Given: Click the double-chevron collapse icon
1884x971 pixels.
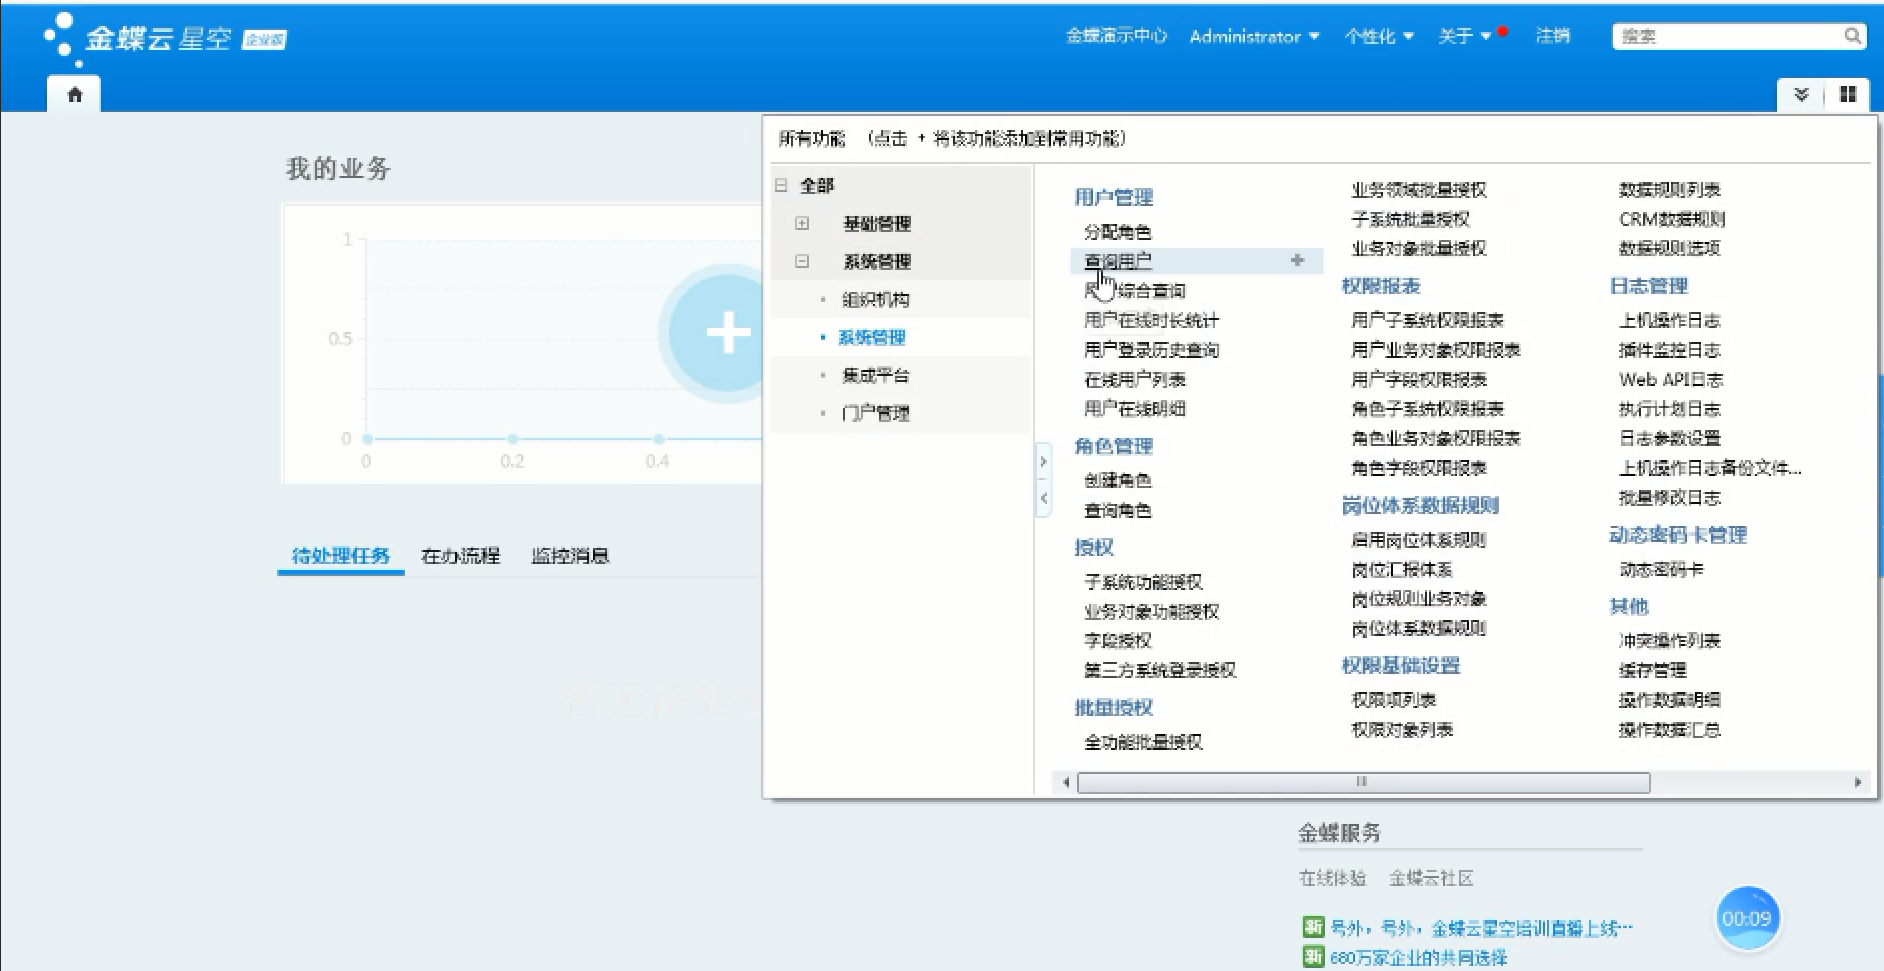Looking at the screenshot, I should (x=1801, y=94).
